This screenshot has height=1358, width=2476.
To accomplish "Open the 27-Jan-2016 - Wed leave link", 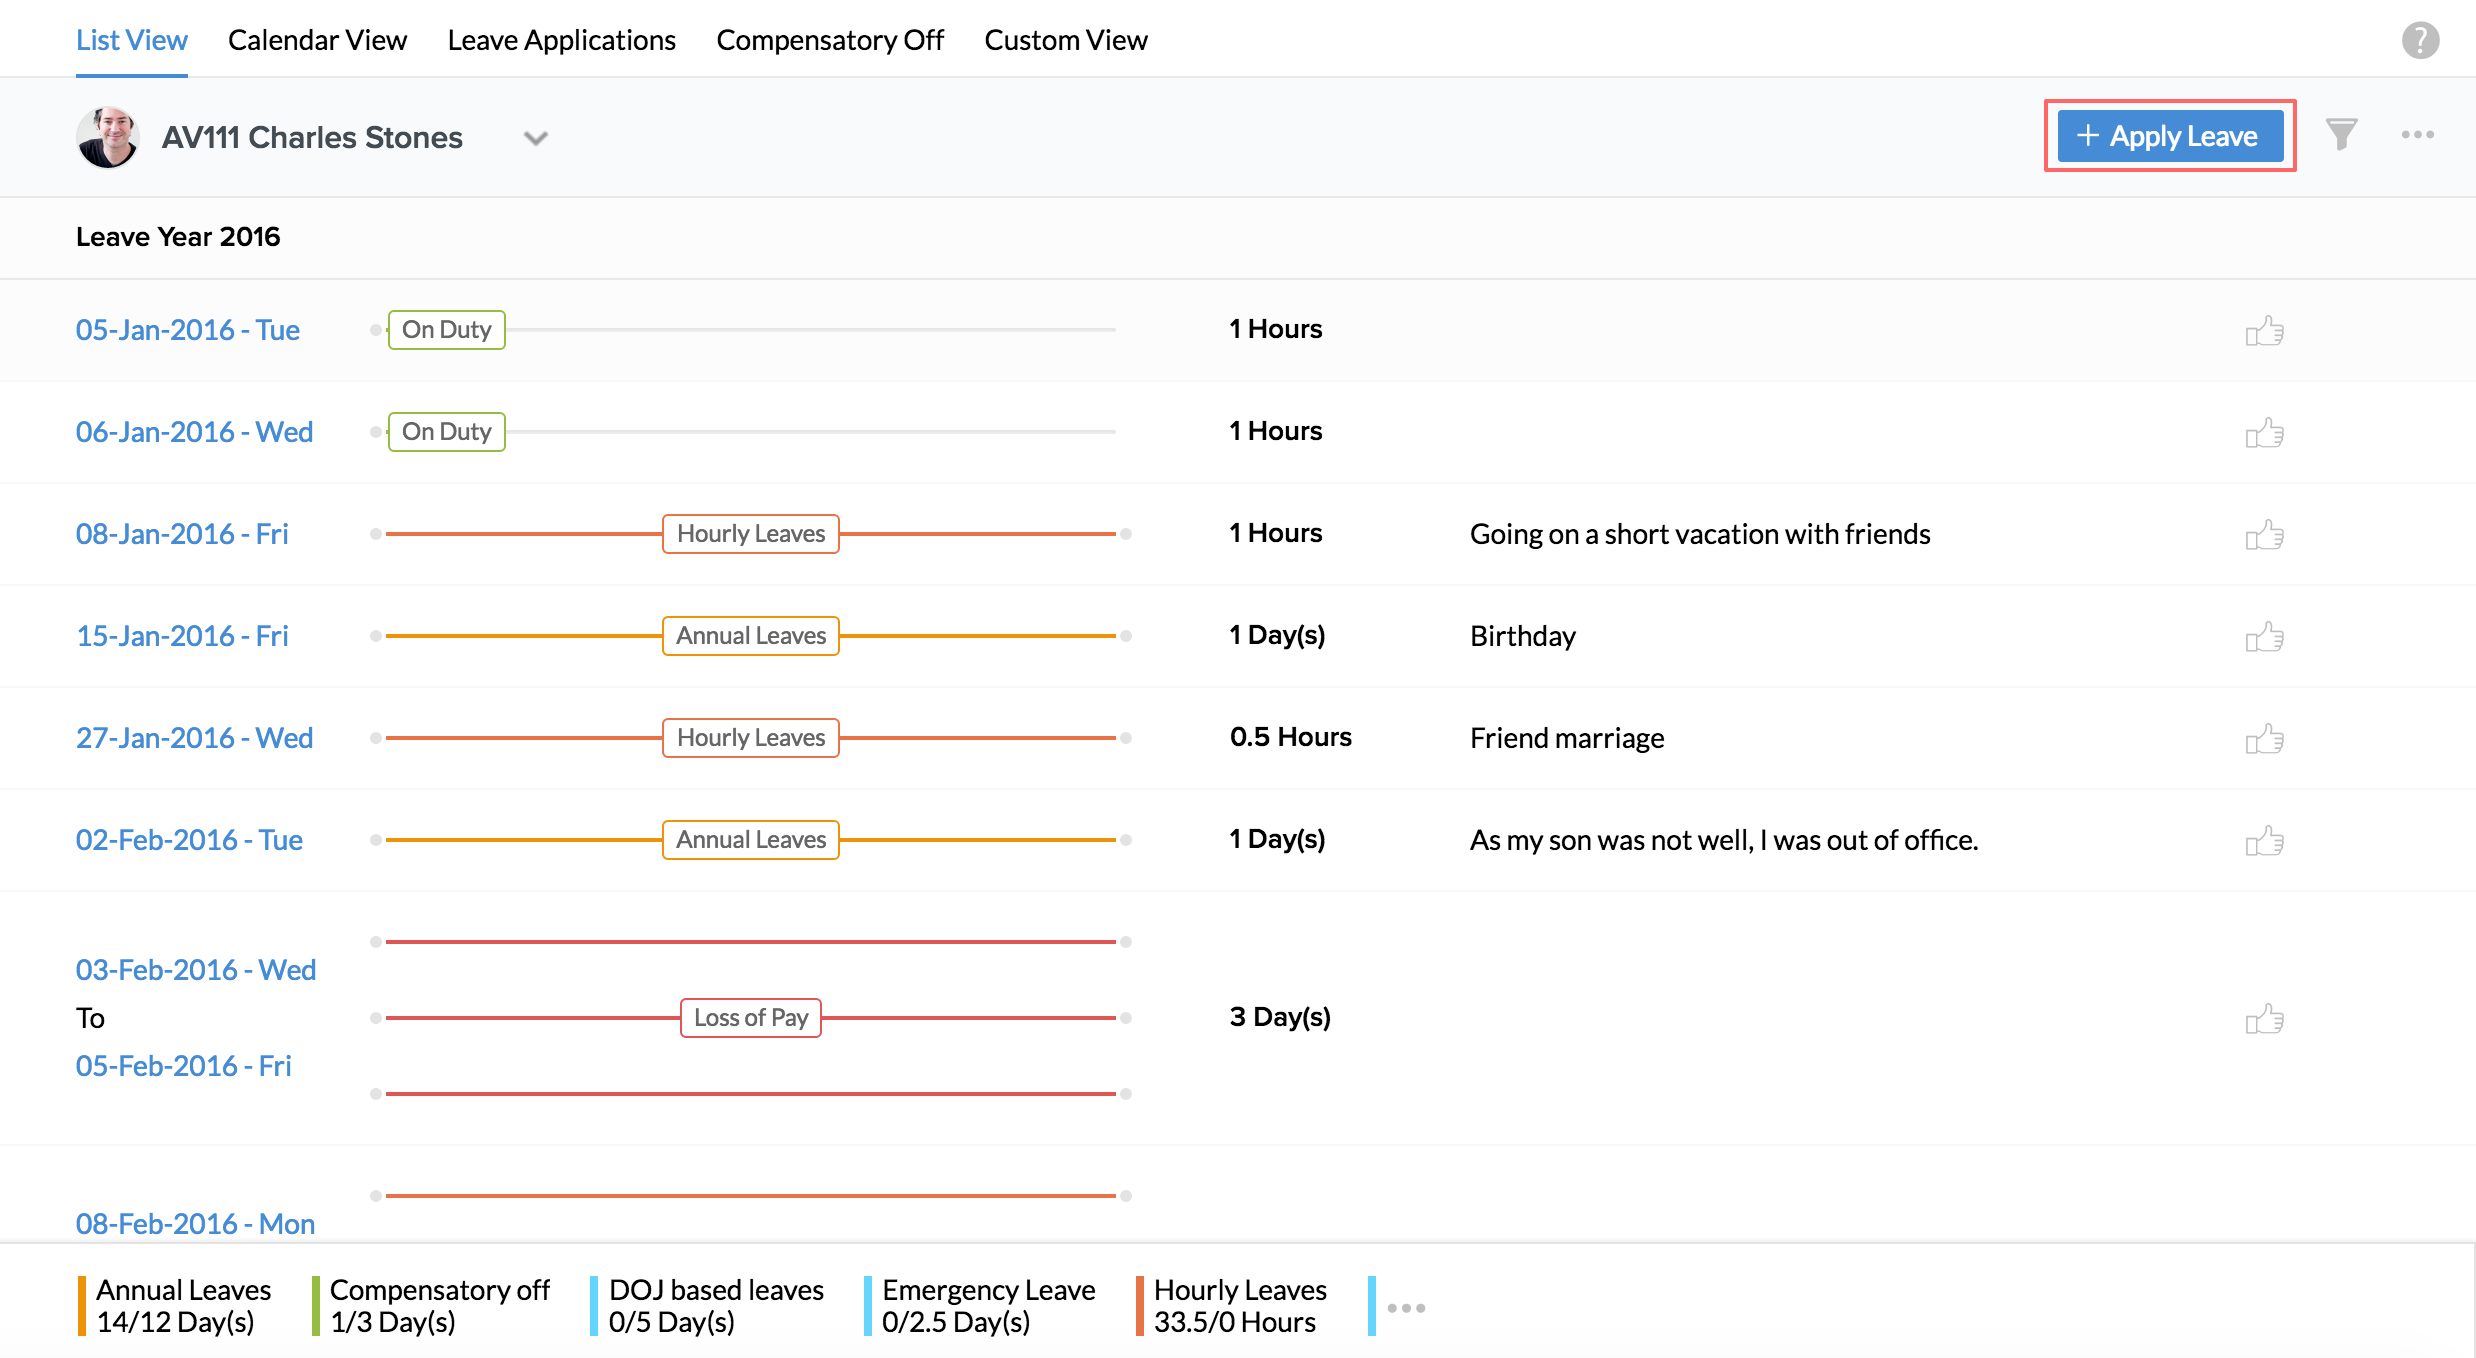I will tap(194, 738).
